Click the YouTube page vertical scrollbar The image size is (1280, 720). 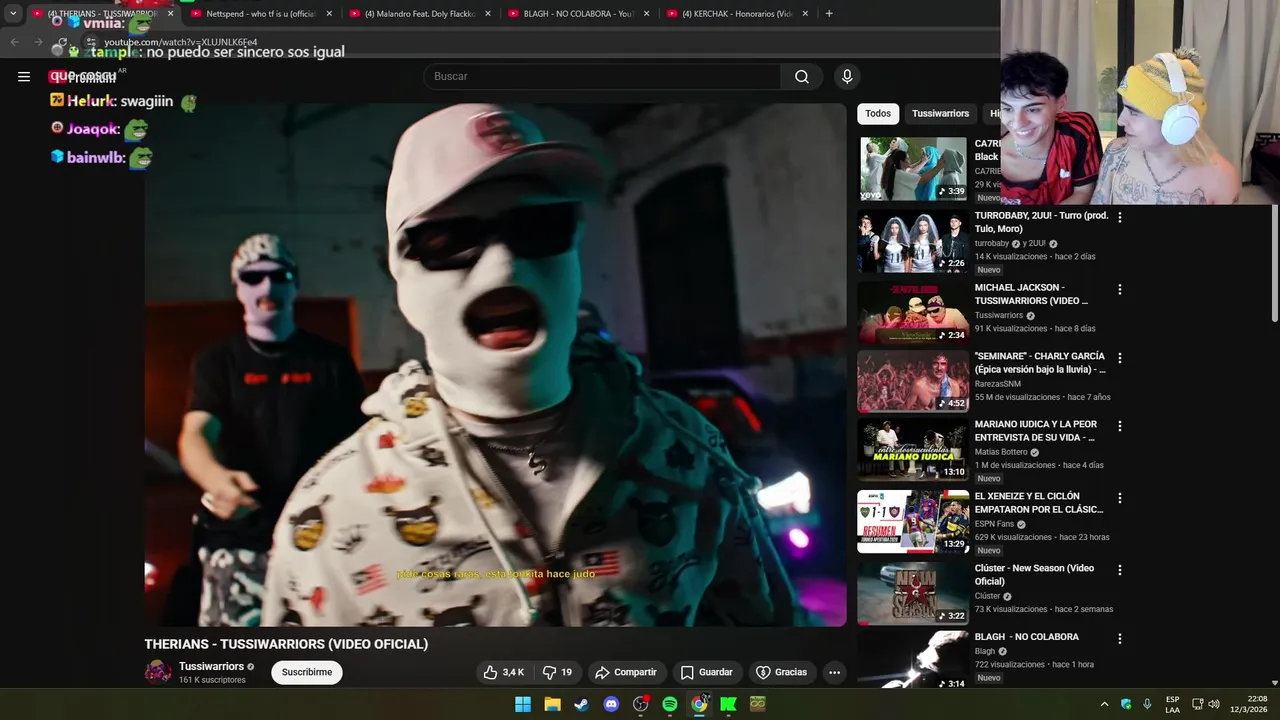click(1274, 263)
